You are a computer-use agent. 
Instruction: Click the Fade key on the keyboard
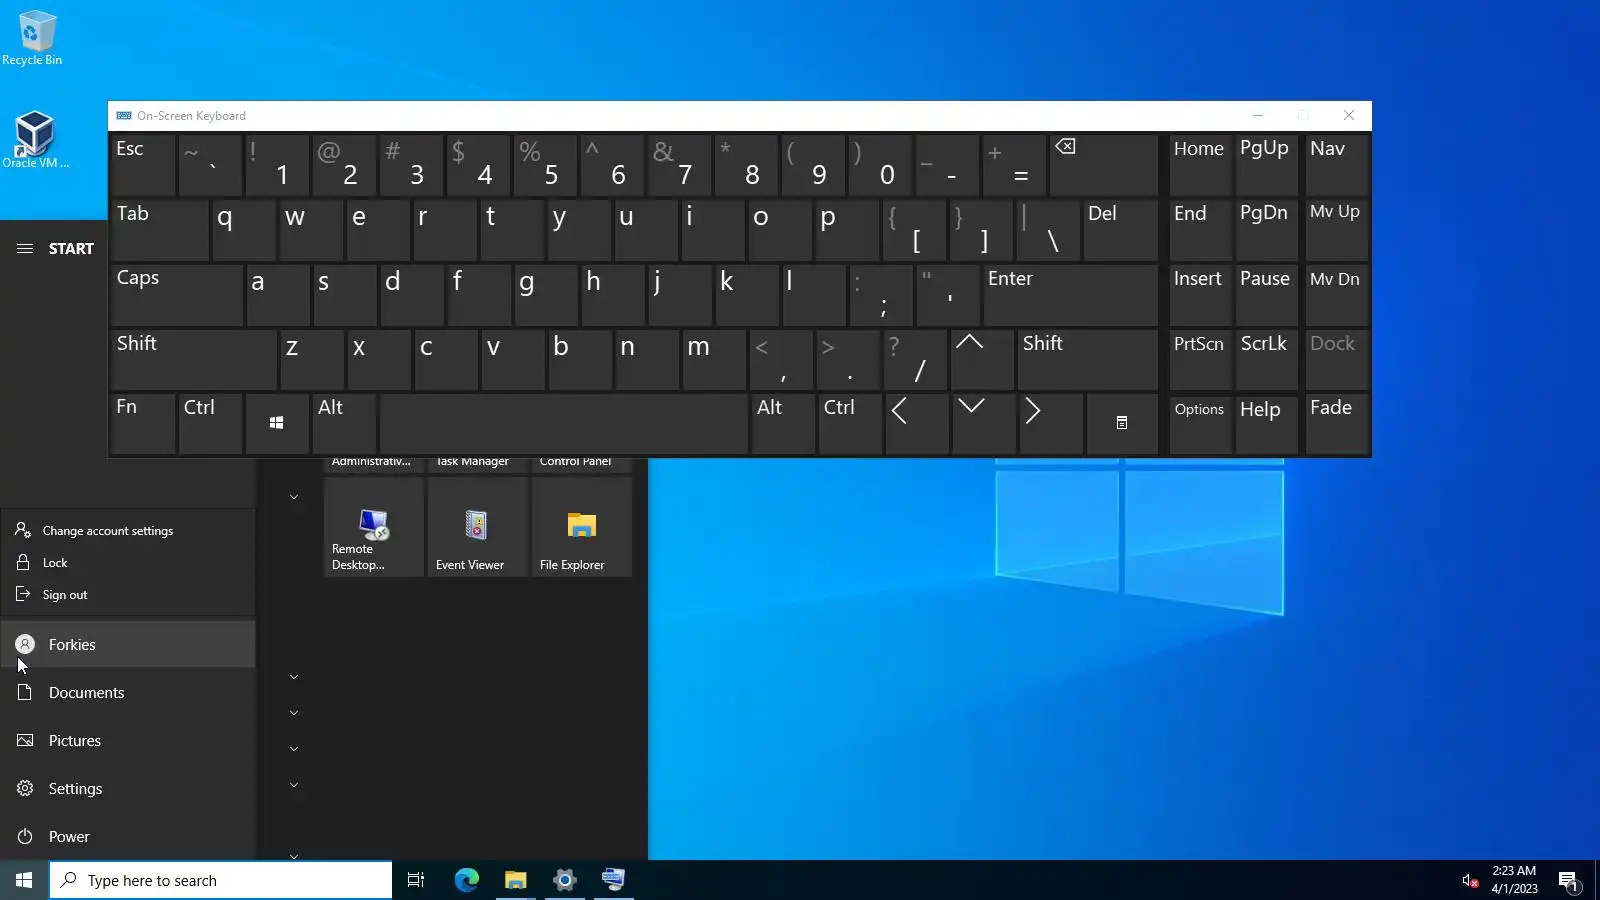1336,423
